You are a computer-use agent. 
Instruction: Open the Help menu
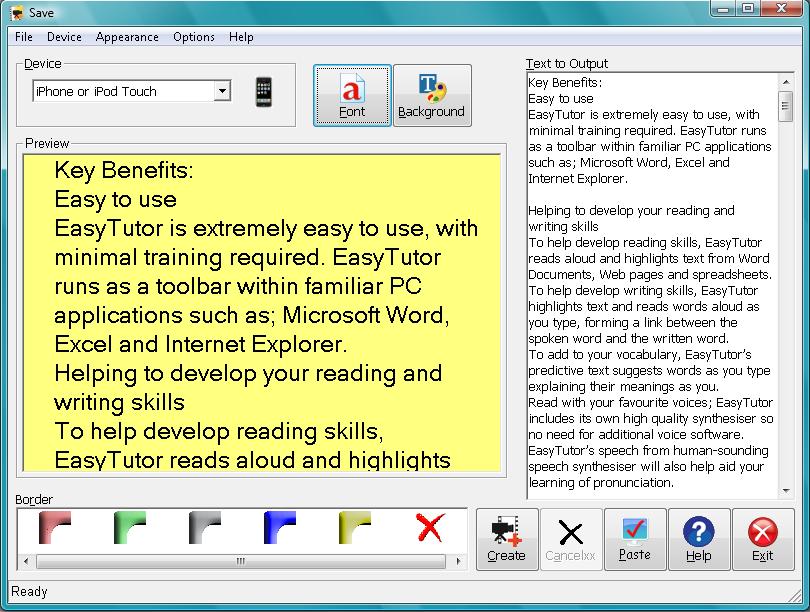[241, 37]
